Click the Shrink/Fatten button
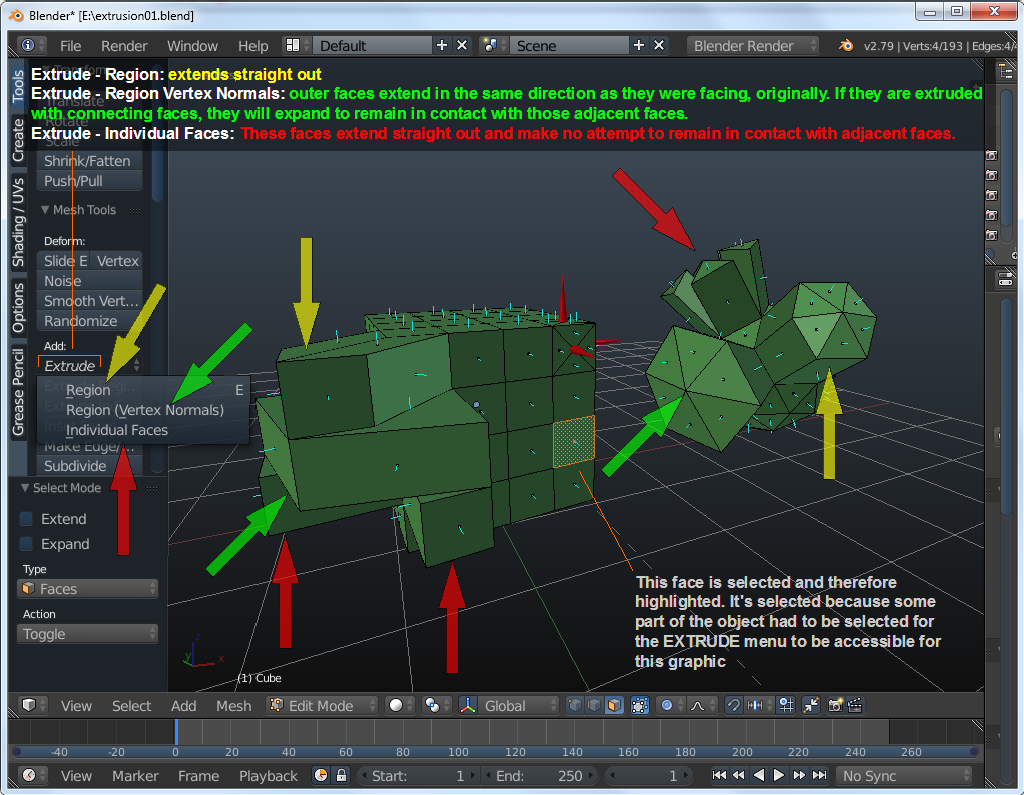Screen dimensions: 1024x795 [x=90, y=161]
